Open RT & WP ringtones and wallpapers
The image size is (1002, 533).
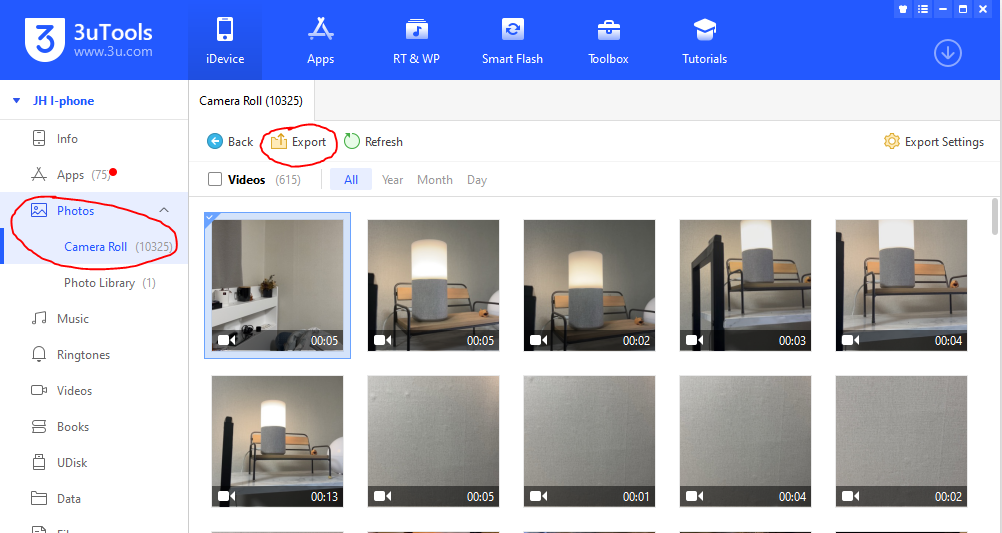416,42
